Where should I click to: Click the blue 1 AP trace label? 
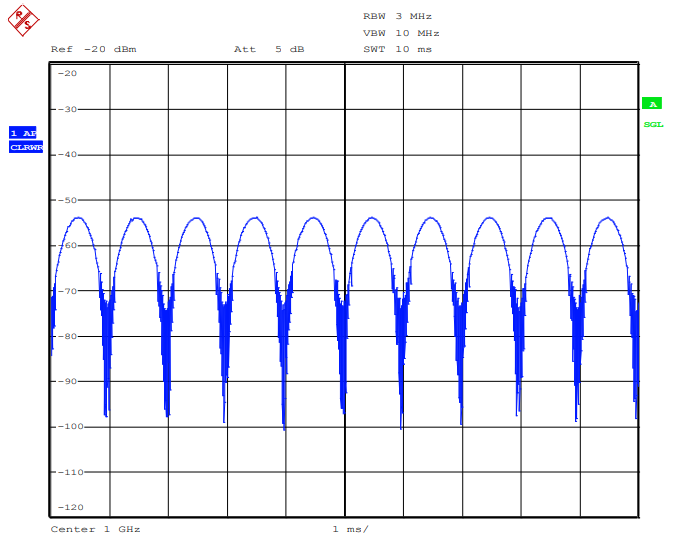pos(22,133)
